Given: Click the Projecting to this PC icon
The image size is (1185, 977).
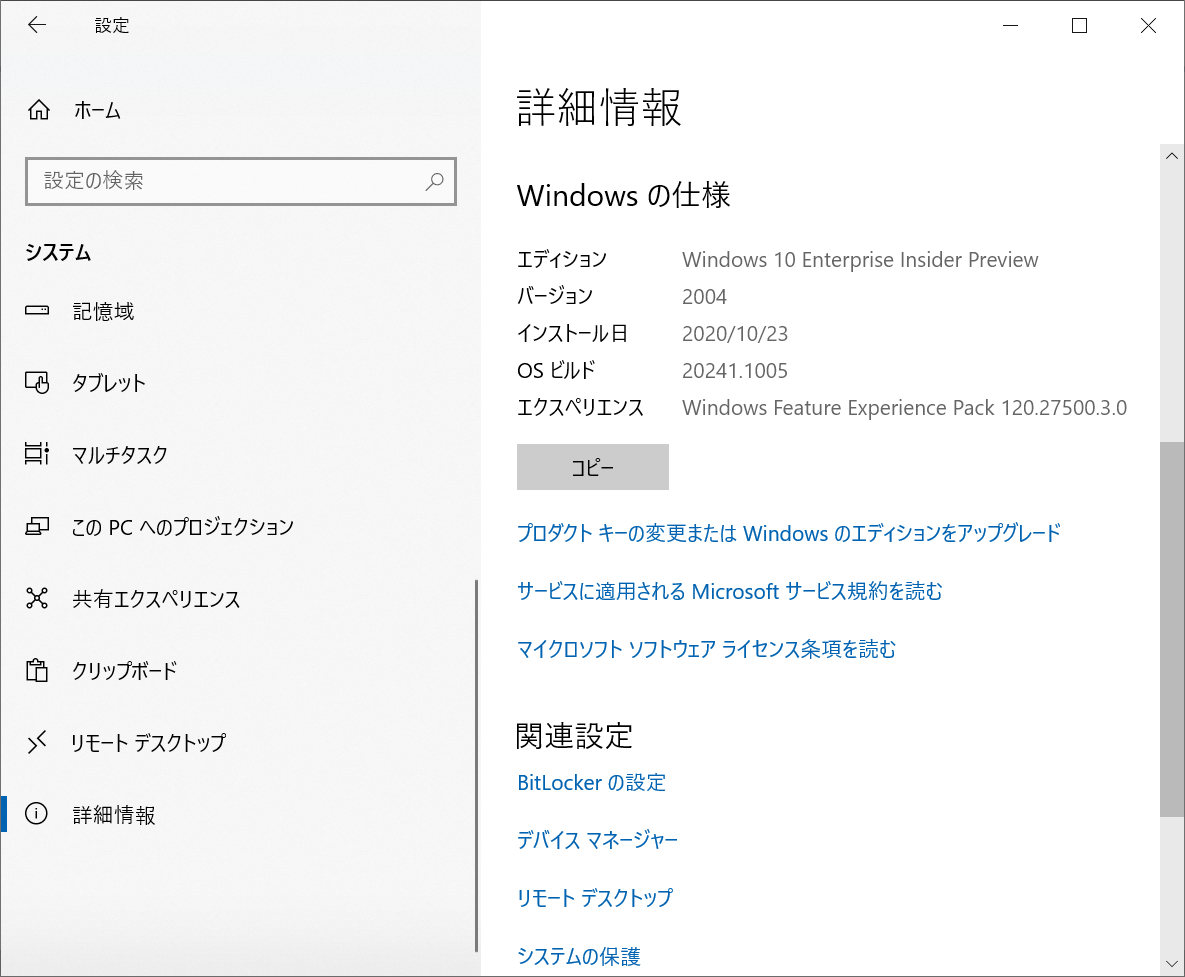Looking at the screenshot, I should pos(37,526).
